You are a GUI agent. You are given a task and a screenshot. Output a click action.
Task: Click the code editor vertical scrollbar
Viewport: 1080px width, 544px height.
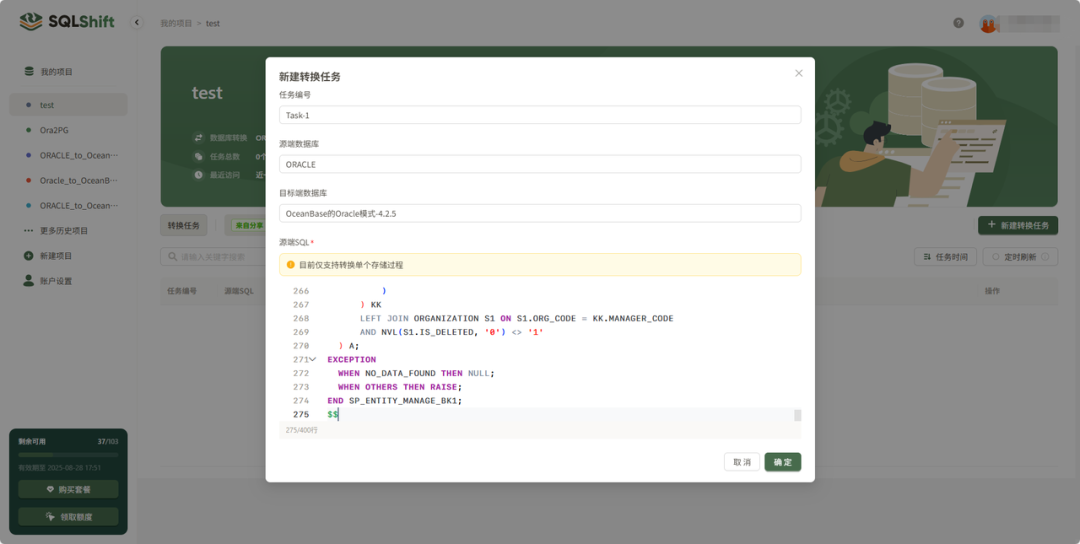click(x=798, y=415)
